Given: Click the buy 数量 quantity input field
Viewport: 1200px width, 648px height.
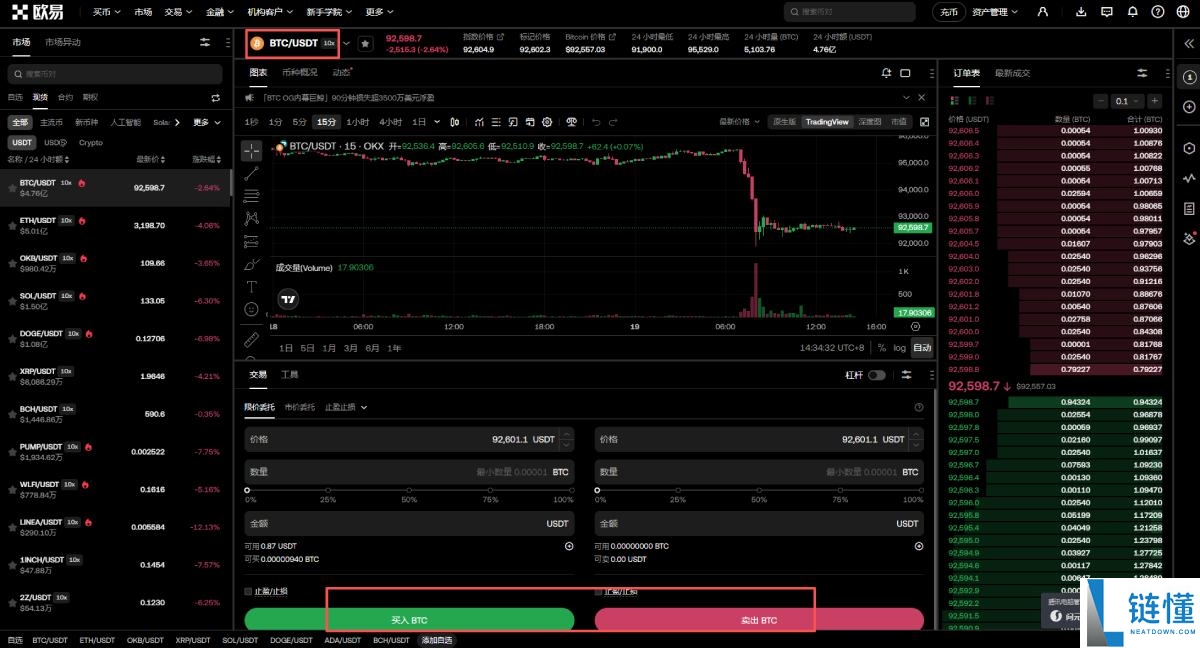Looking at the screenshot, I should click(409, 472).
